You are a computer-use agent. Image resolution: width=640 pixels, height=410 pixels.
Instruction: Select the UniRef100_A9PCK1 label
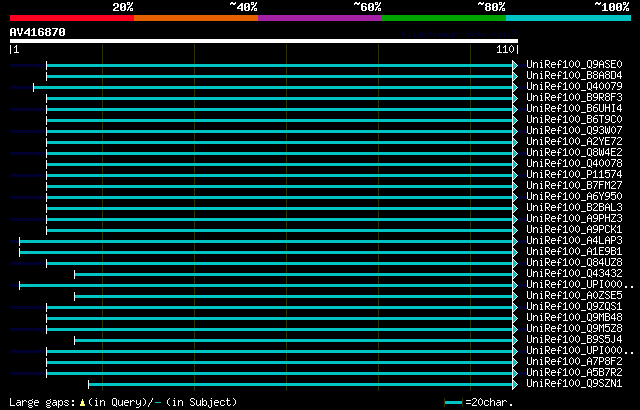574,230
